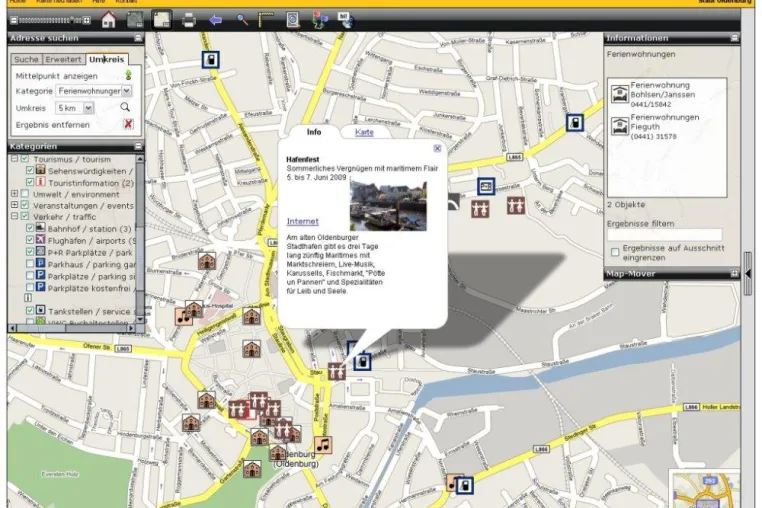
Task: Switch to the satellite imagery view icon
Action: pyautogui.click(x=135, y=20)
